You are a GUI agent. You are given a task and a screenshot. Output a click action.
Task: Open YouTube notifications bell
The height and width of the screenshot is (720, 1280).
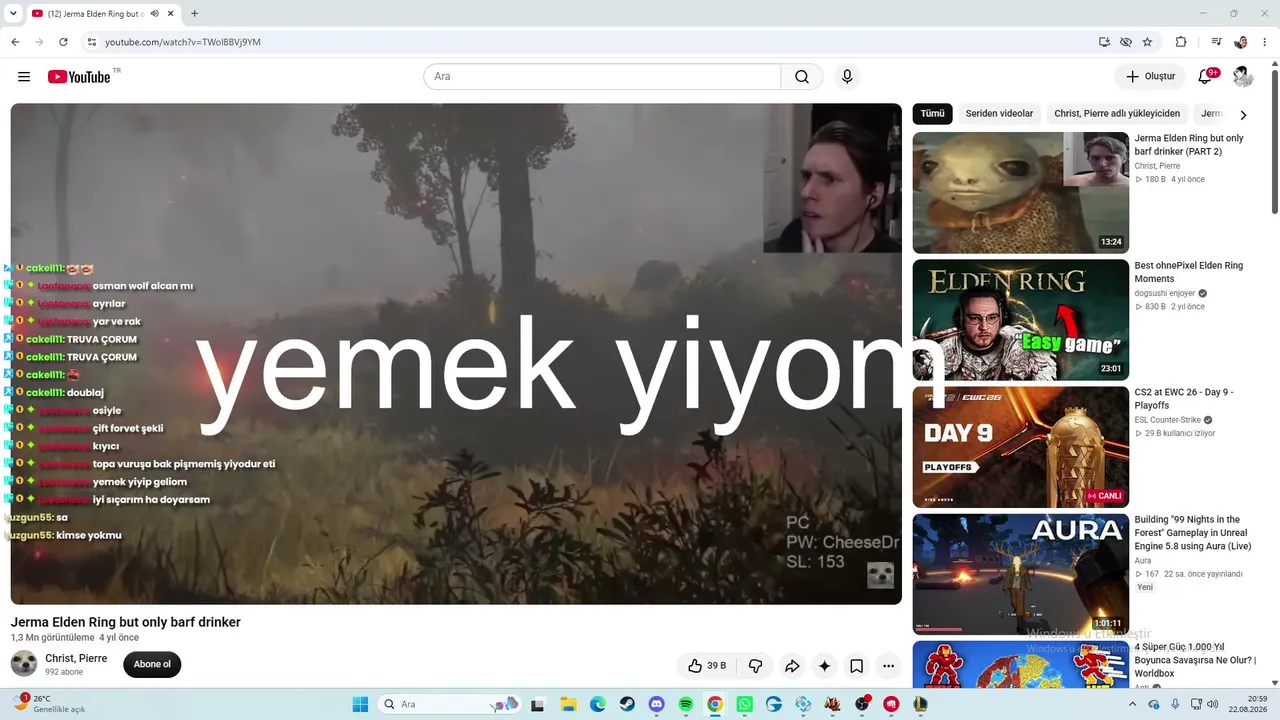[x=1206, y=77]
